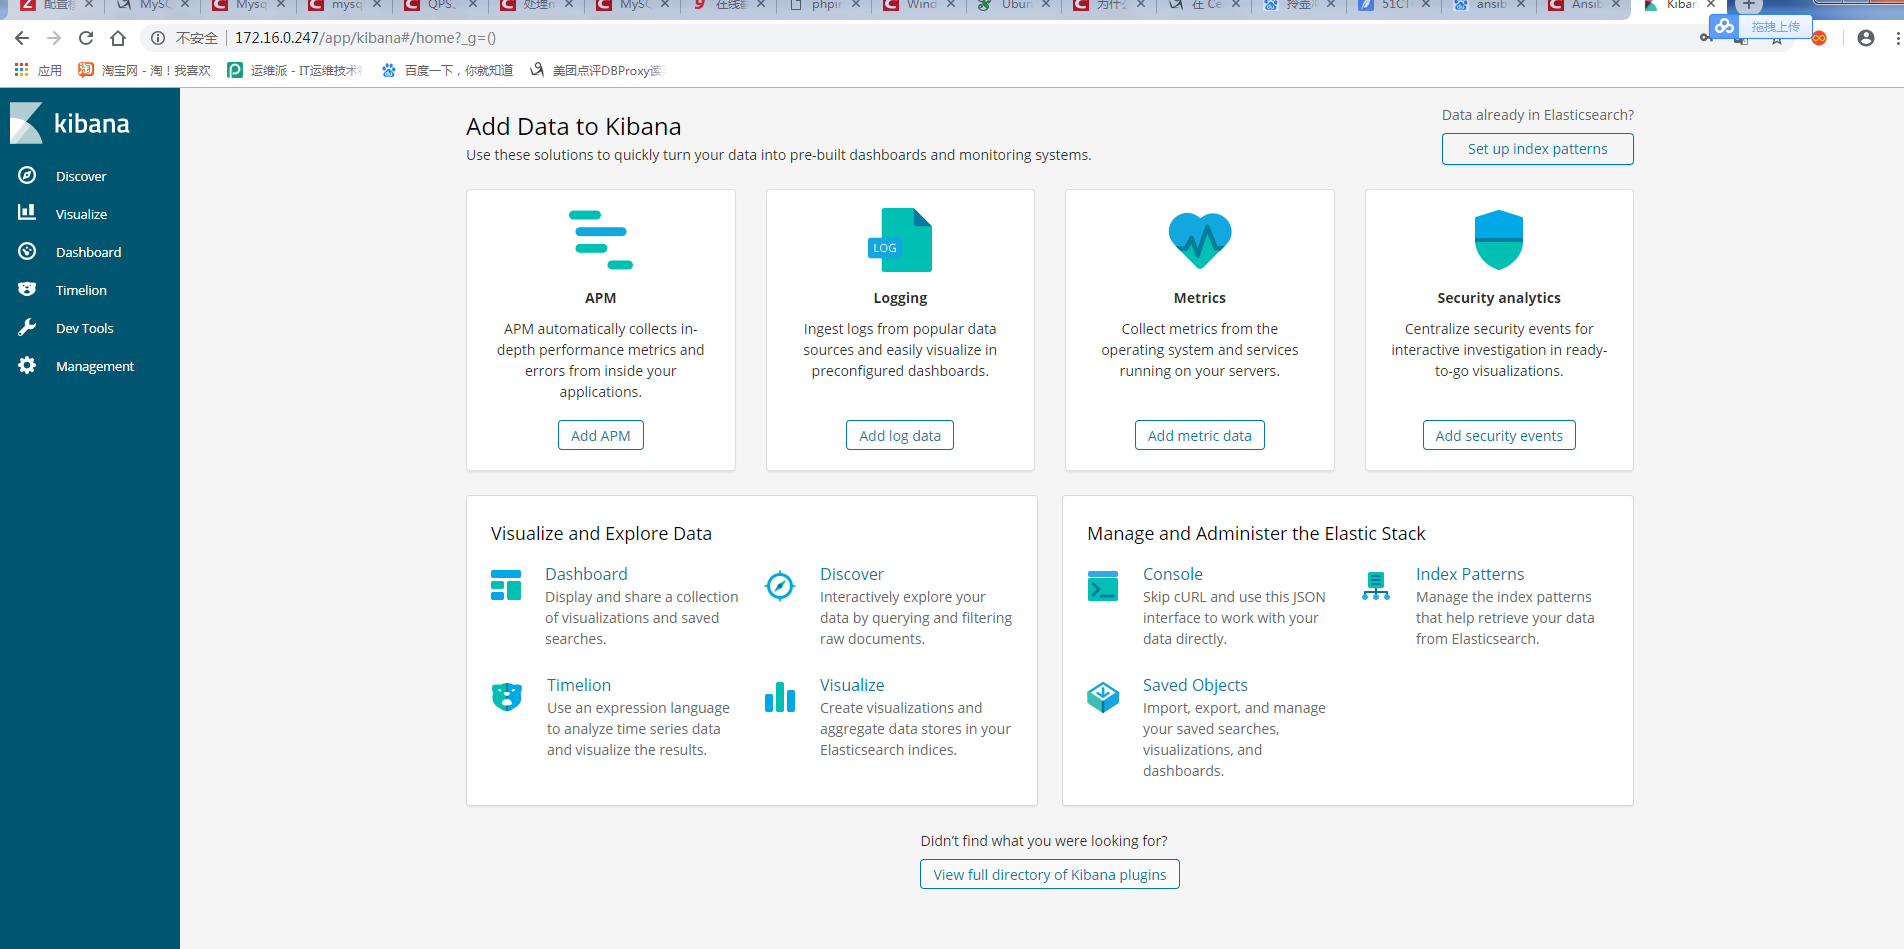Open the Saved Objects link
The image size is (1904, 949).
point(1195,685)
